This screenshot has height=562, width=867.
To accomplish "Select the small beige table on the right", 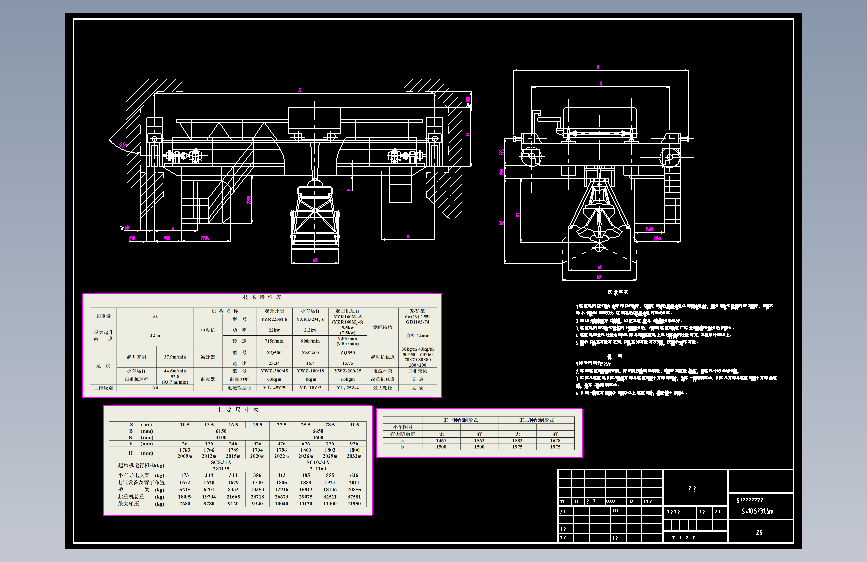I will pyautogui.click(x=479, y=433).
